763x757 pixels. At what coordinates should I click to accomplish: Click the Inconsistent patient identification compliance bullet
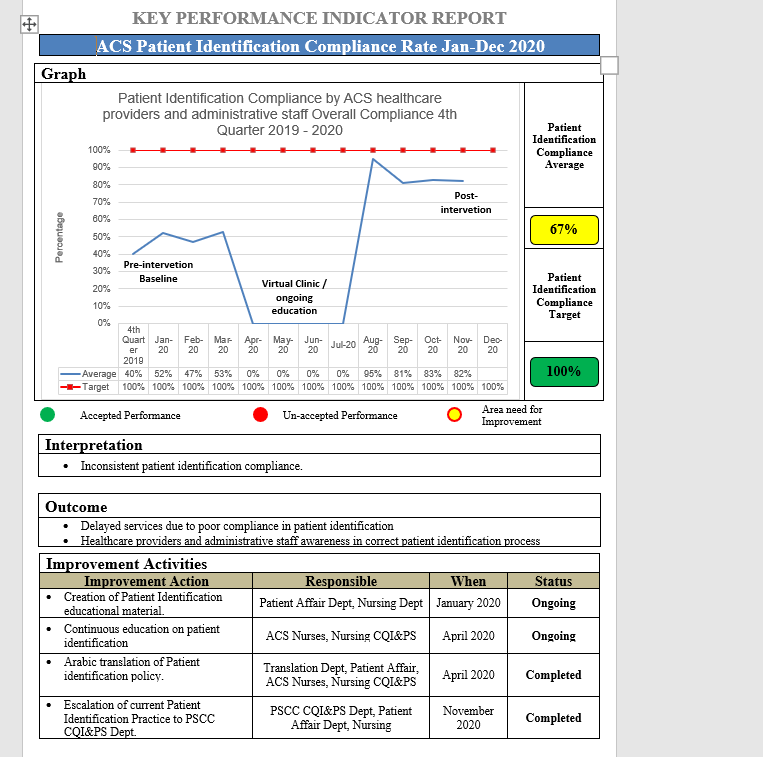pos(191,466)
